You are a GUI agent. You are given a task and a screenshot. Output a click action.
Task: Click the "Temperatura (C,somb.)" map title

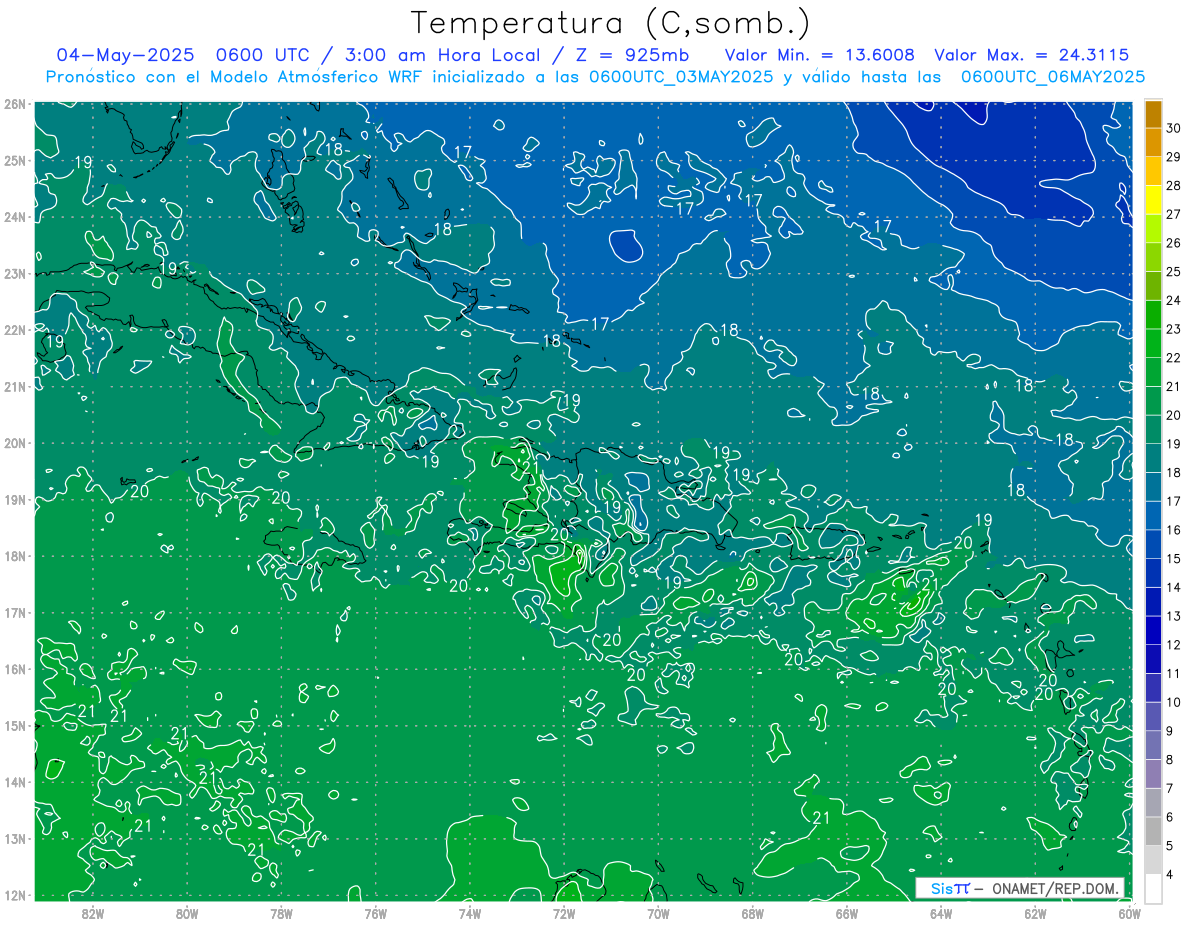[x=610, y=23]
